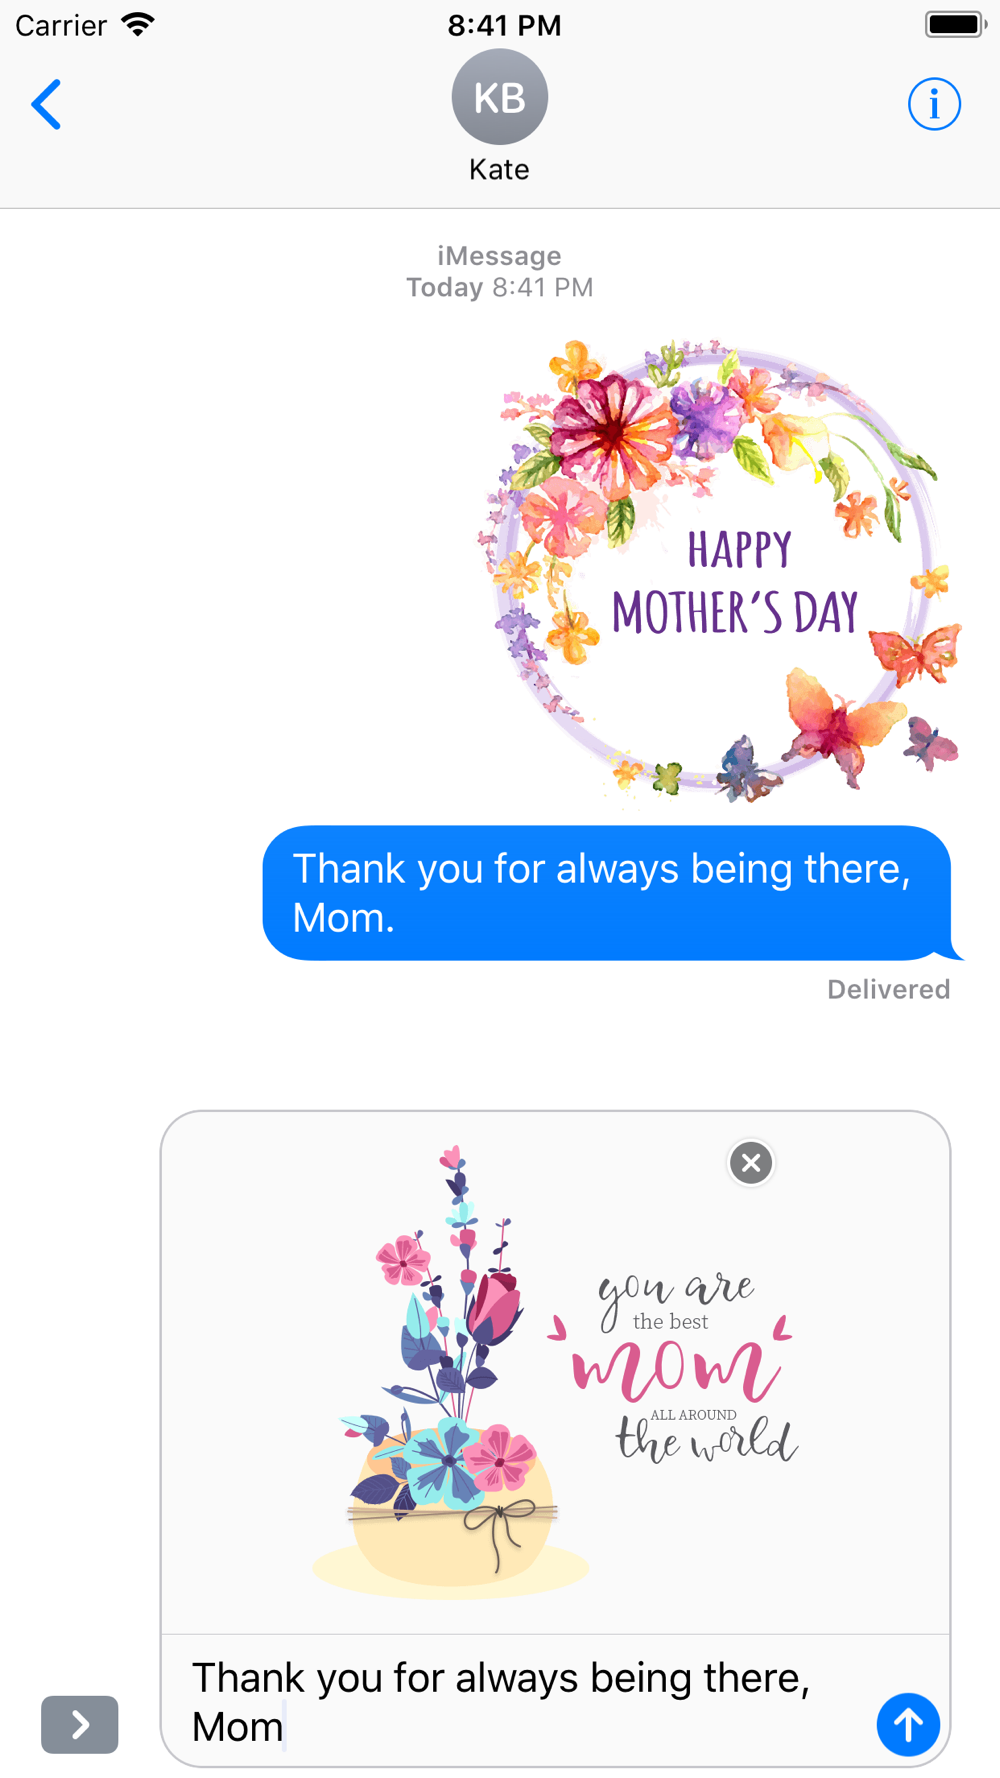1000x1778 pixels.
Task: Remove the attached bouquet sticker
Action: click(751, 1162)
